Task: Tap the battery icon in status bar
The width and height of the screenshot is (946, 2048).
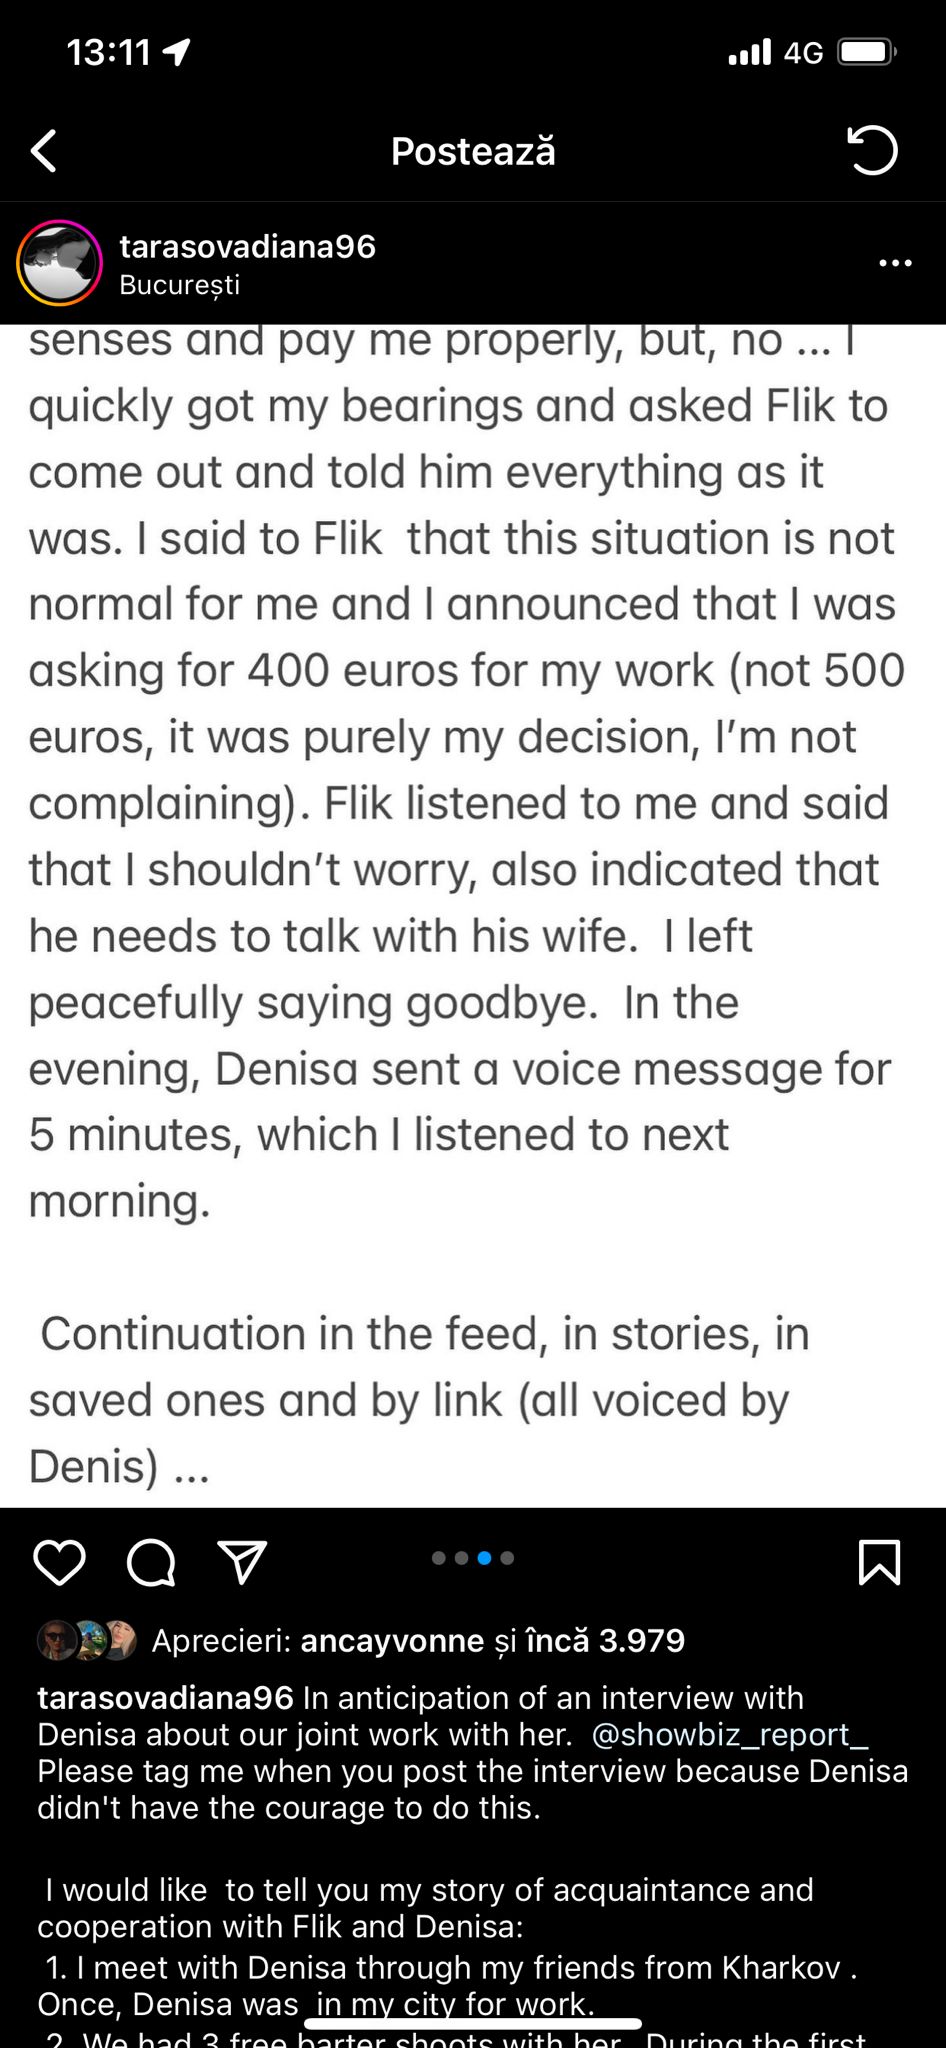Action: tap(866, 52)
